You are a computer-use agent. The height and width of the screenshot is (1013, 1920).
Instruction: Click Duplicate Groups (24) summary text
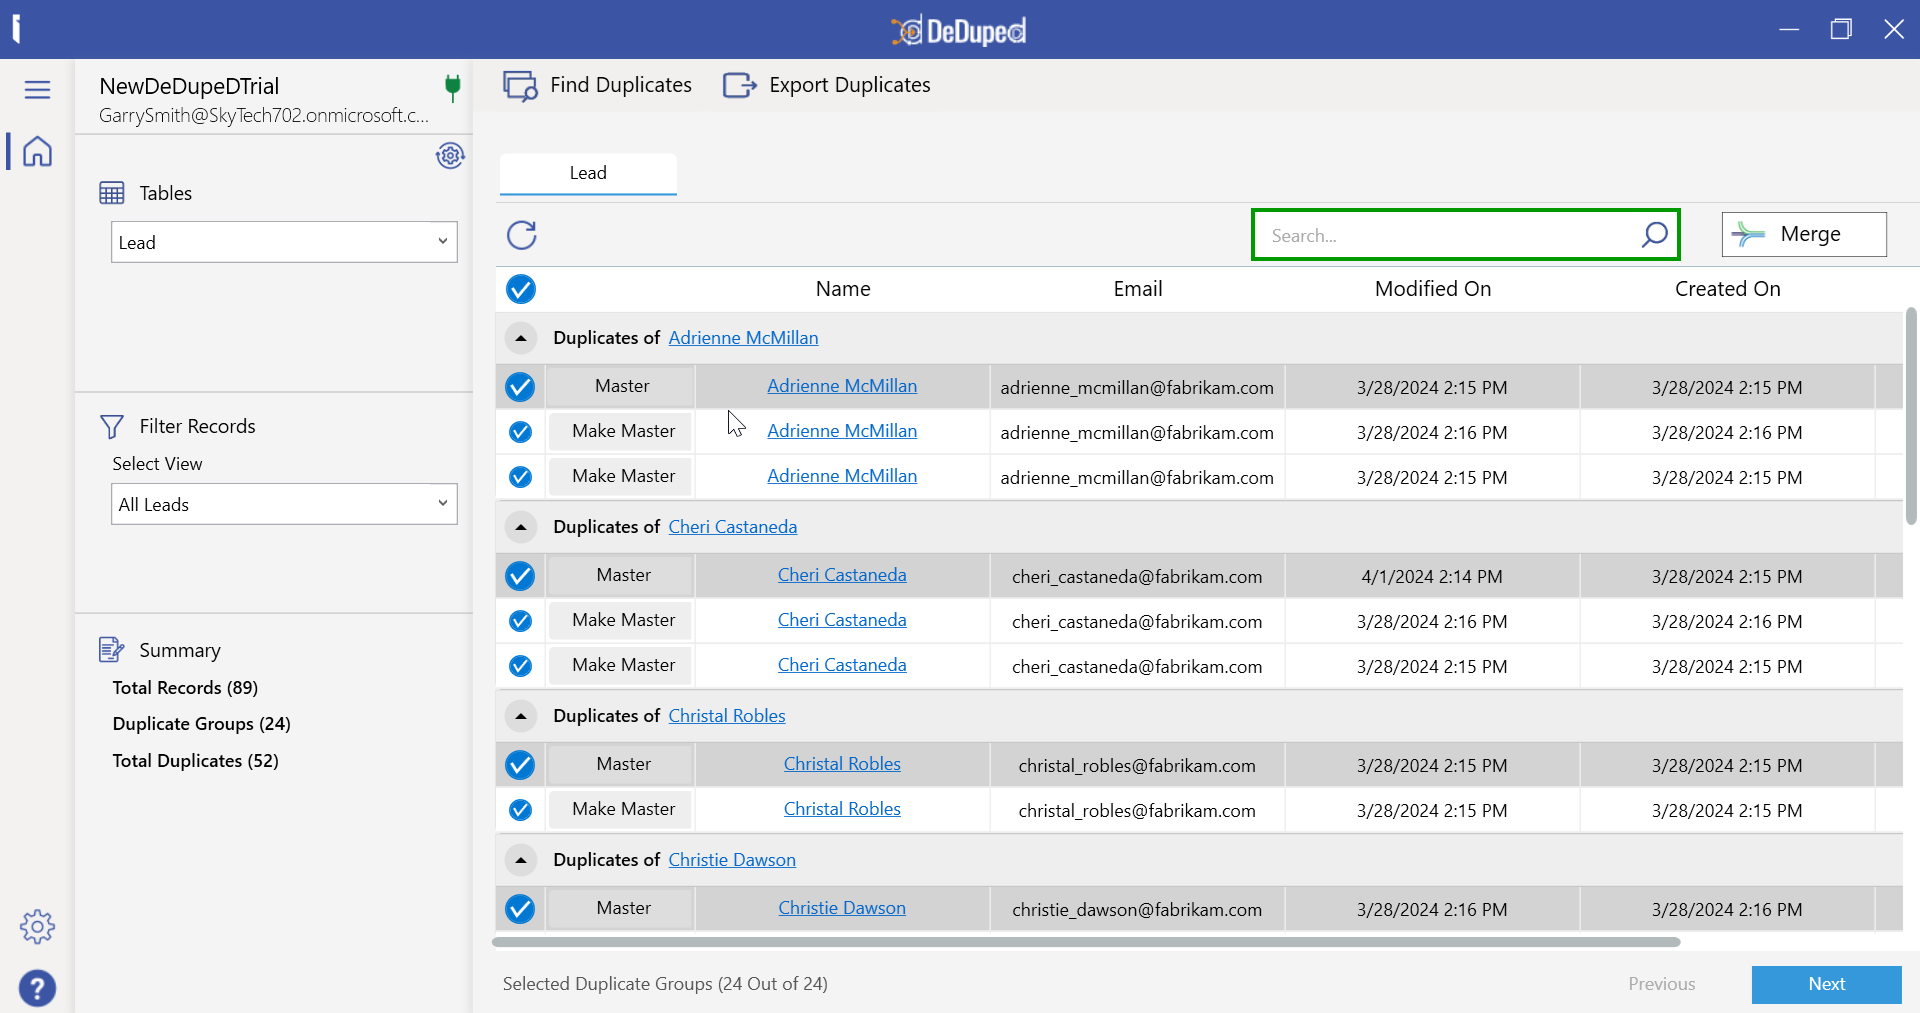coord(201,724)
